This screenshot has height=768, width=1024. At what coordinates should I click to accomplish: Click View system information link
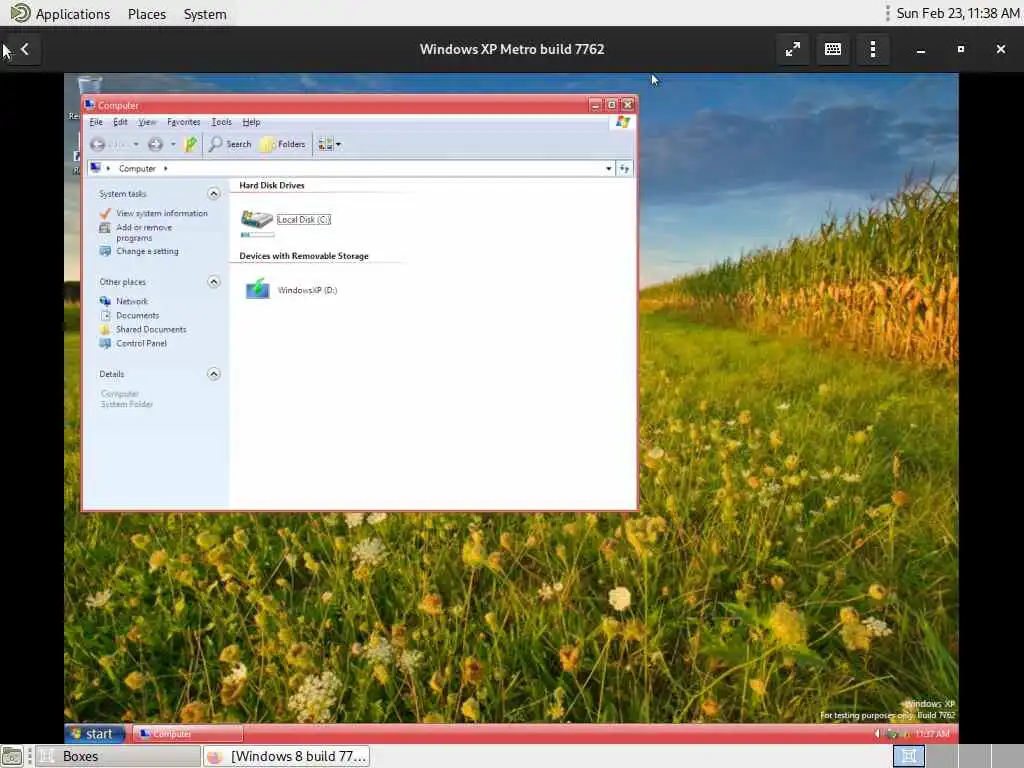click(162, 214)
